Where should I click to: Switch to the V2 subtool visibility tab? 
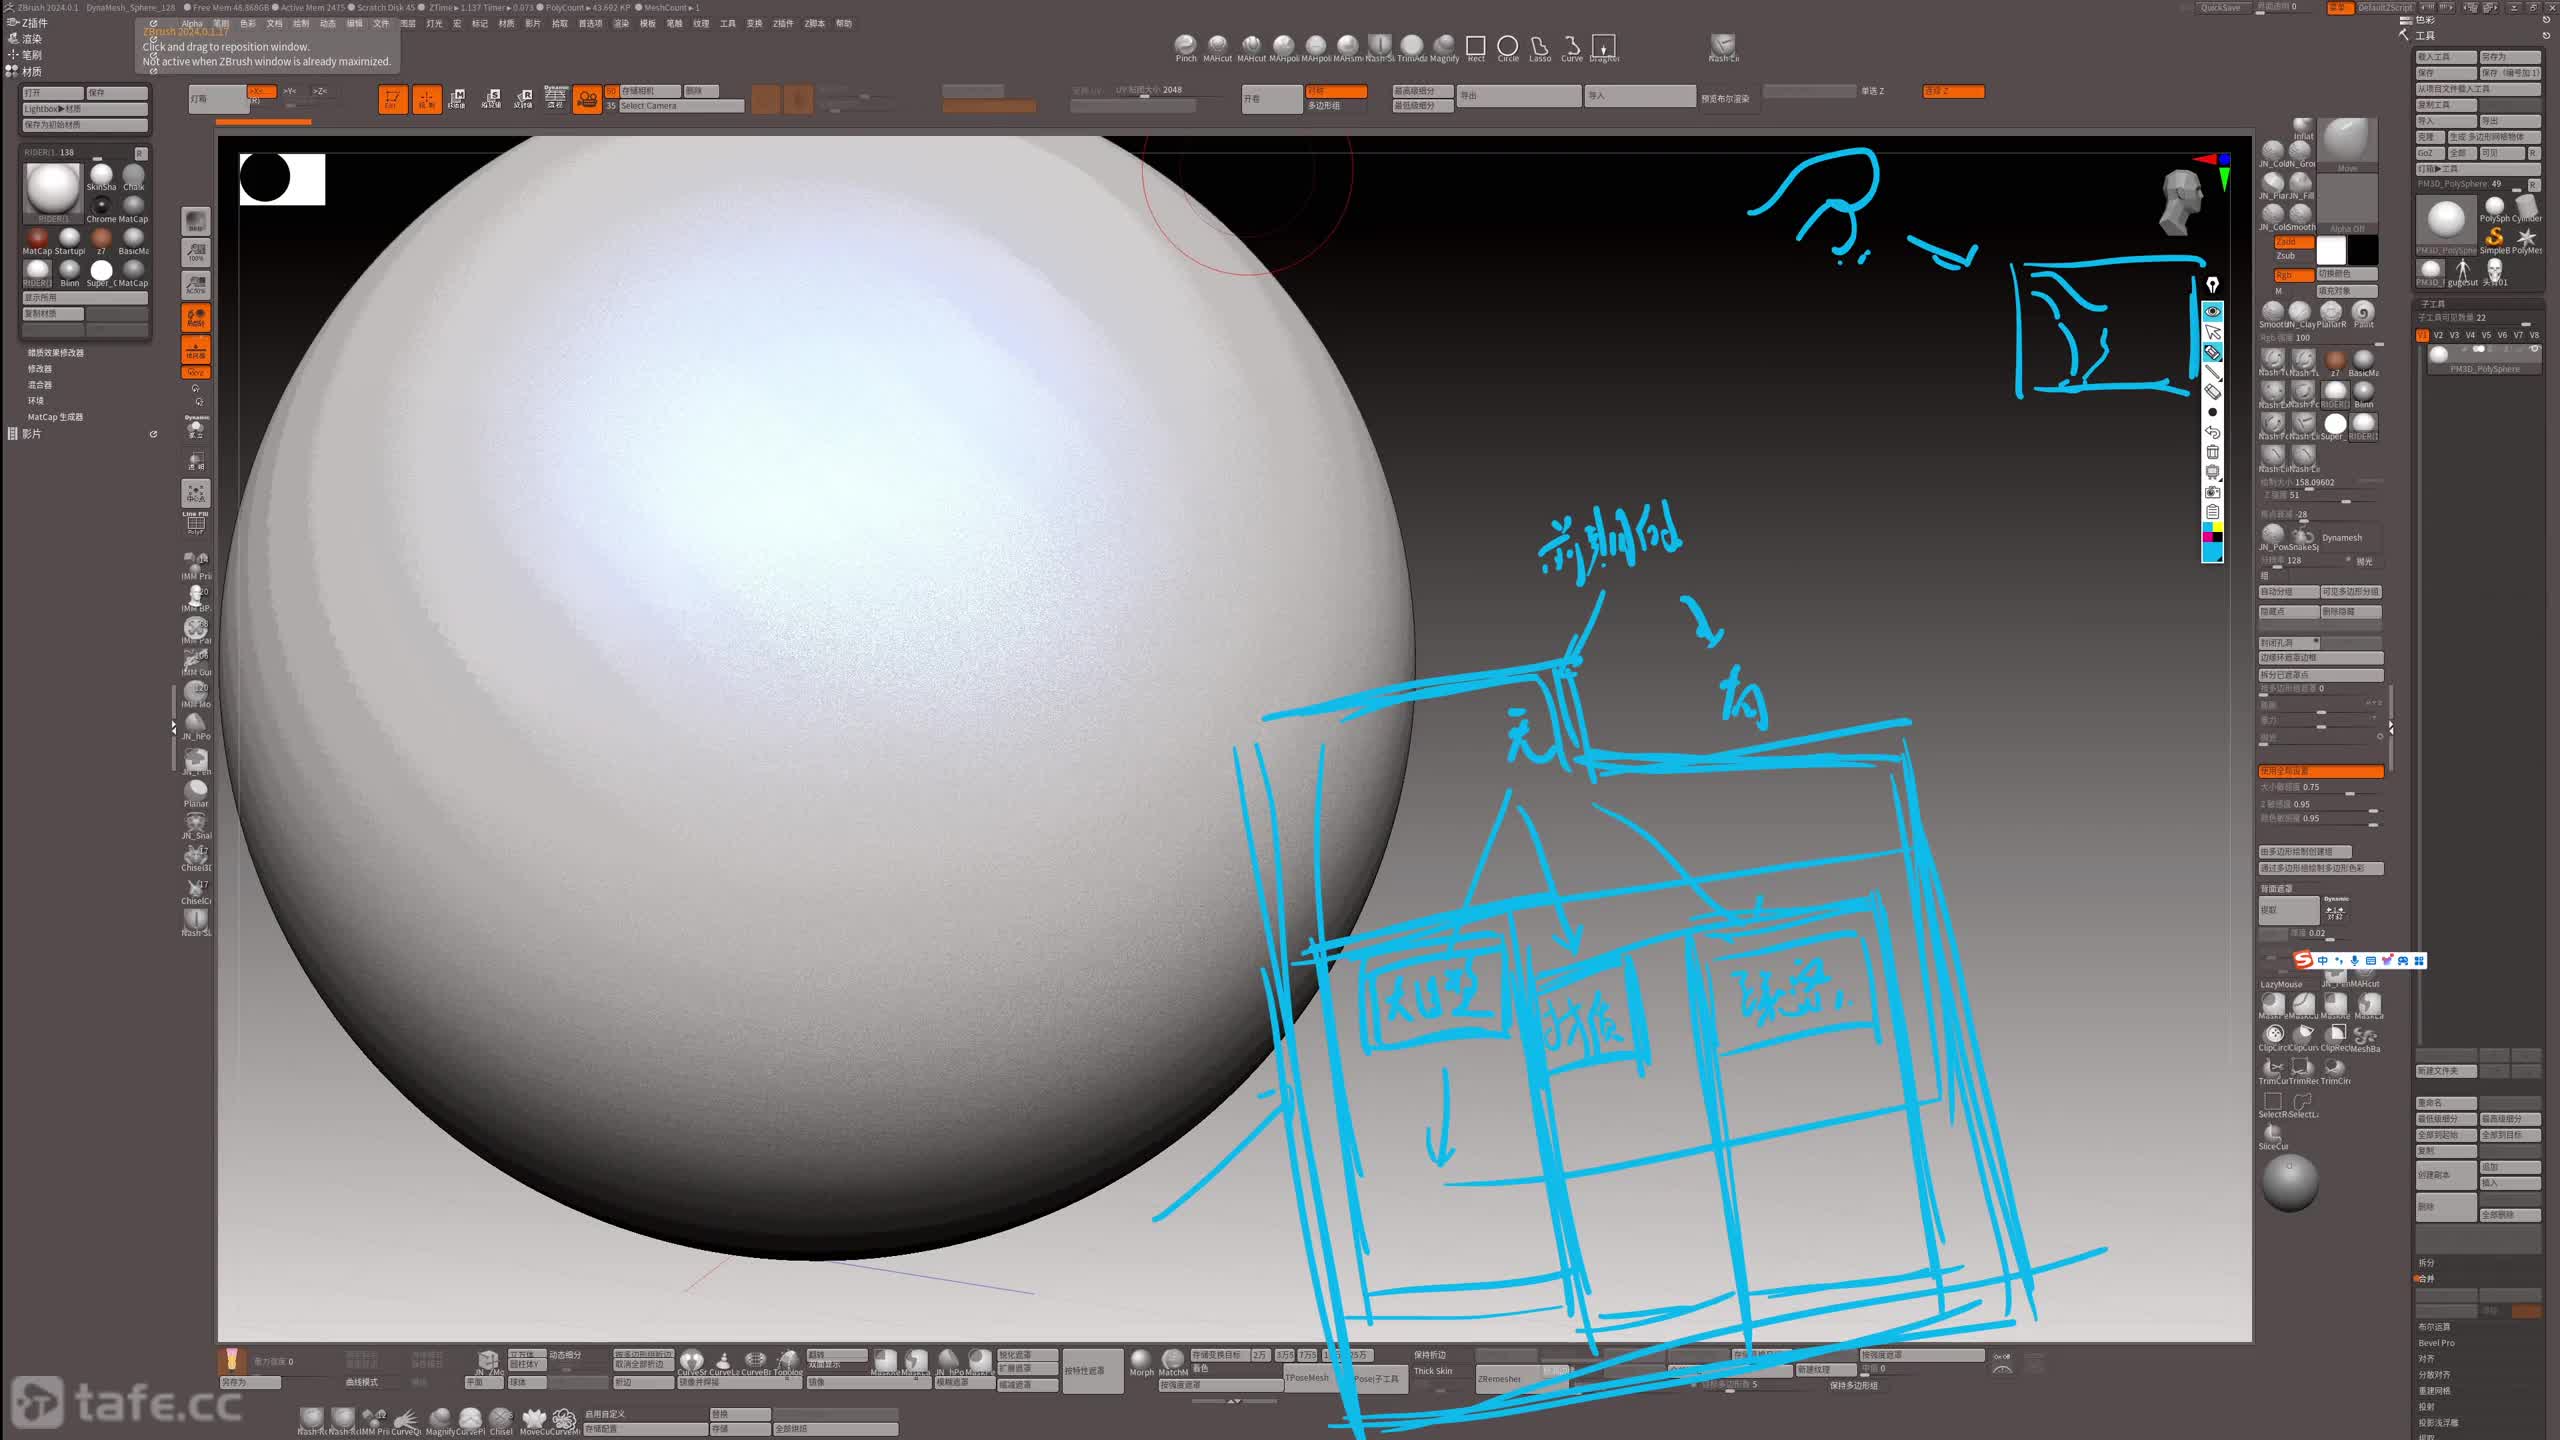point(2438,335)
